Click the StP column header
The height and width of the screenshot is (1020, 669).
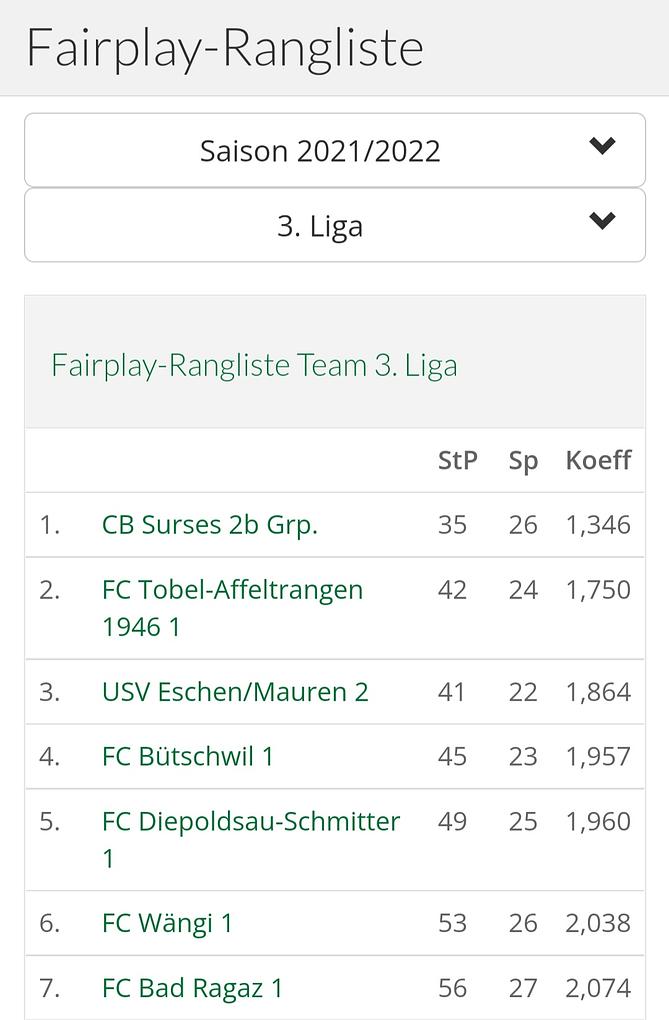[x=458, y=460]
